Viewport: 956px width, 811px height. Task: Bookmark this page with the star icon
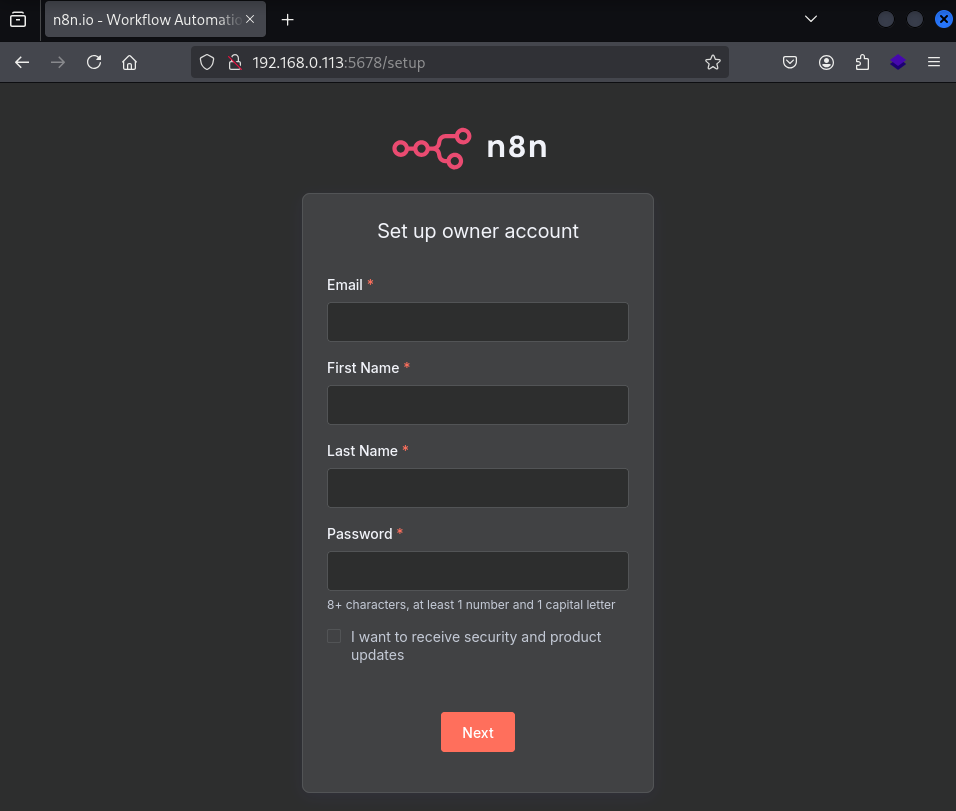tap(712, 62)
